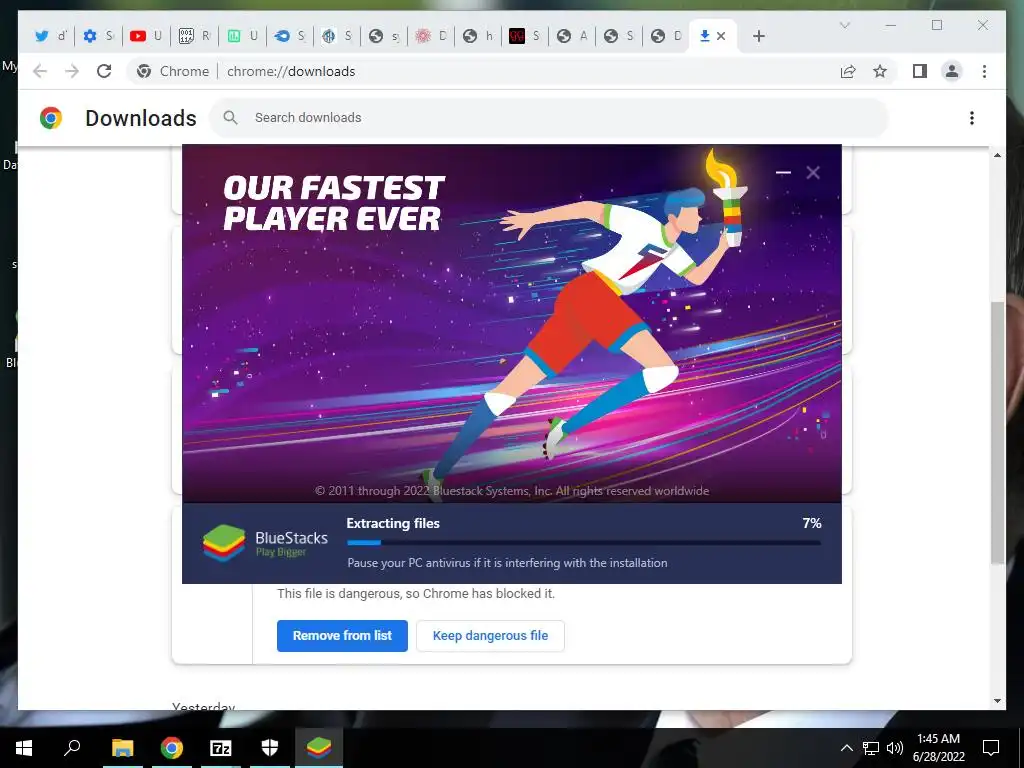Switch to the blue gear Settings tab
Screen dimensions: 1024x768
click(x=98, y=36)
